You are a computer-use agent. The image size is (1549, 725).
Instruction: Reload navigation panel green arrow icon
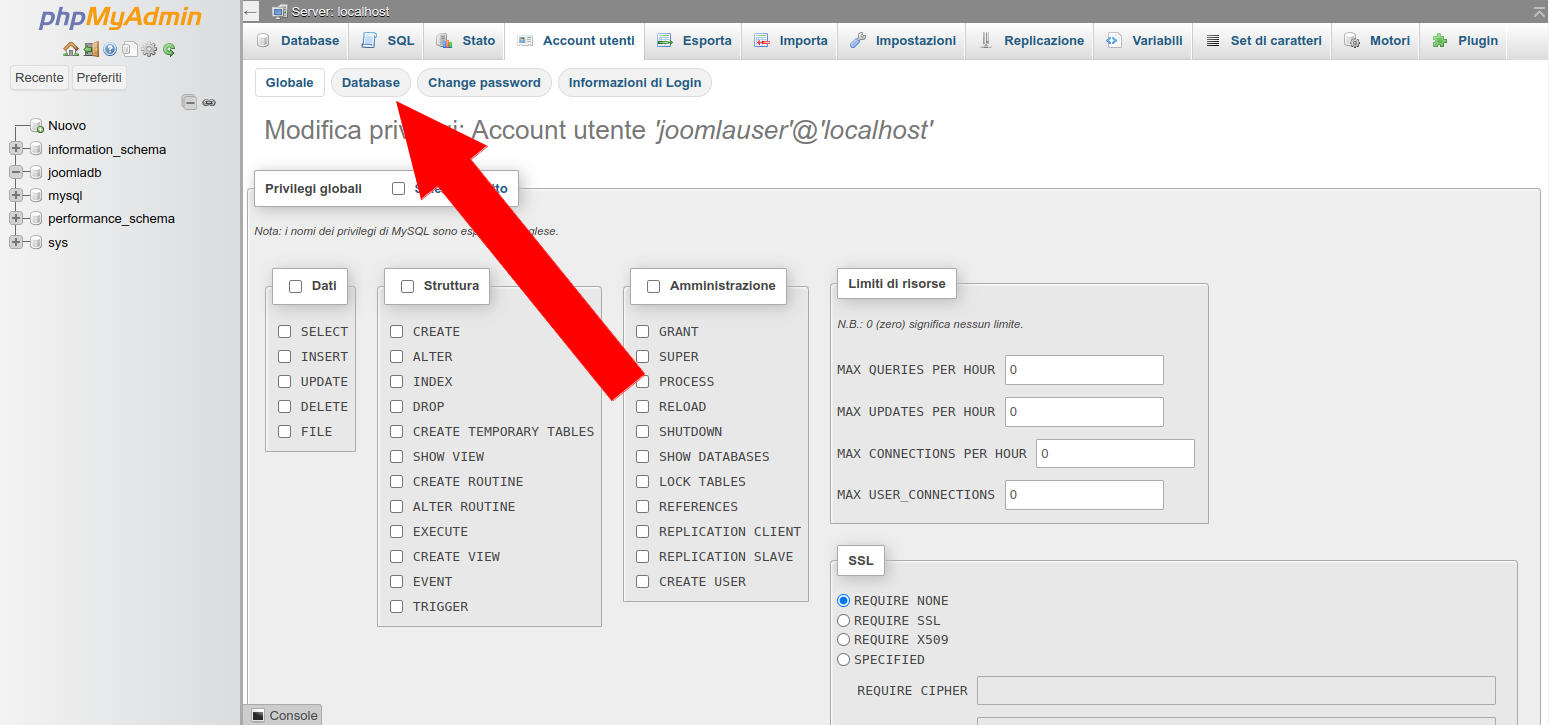pyautogui.click(x=169, y=49)
